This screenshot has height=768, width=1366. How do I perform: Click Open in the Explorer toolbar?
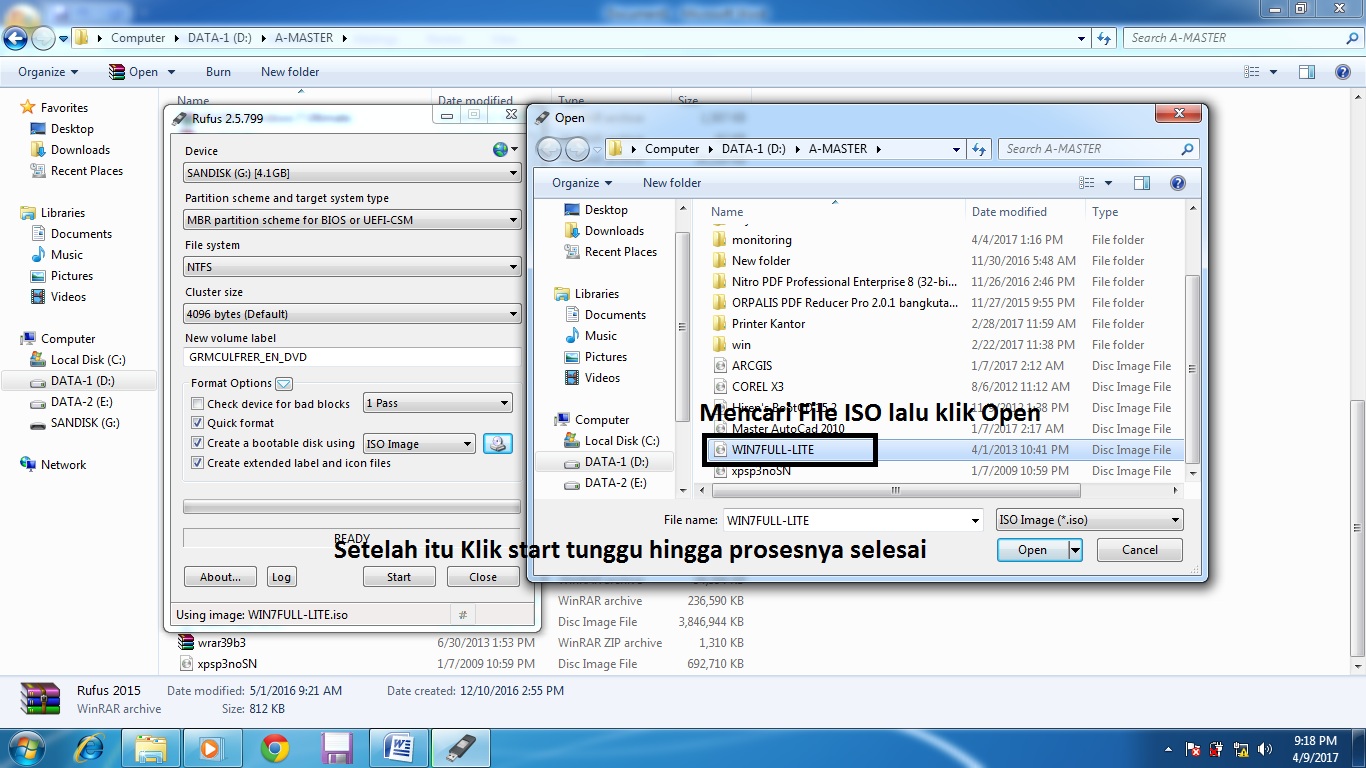click(142, 72)
